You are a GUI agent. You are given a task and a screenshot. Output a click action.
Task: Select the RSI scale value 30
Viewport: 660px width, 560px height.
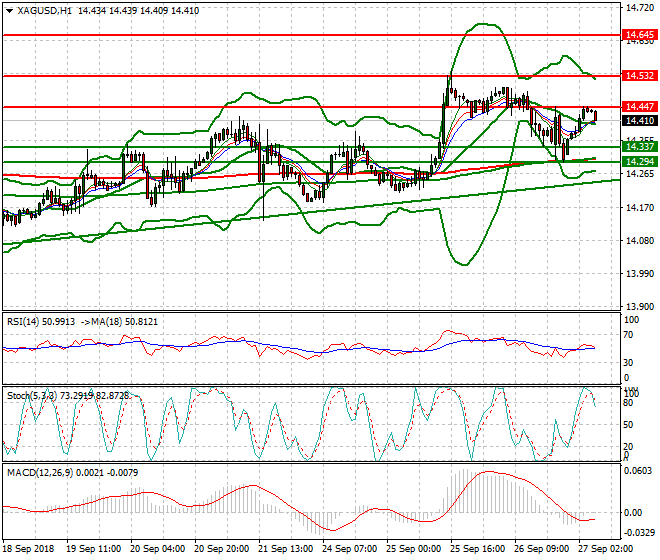point(628,363)
